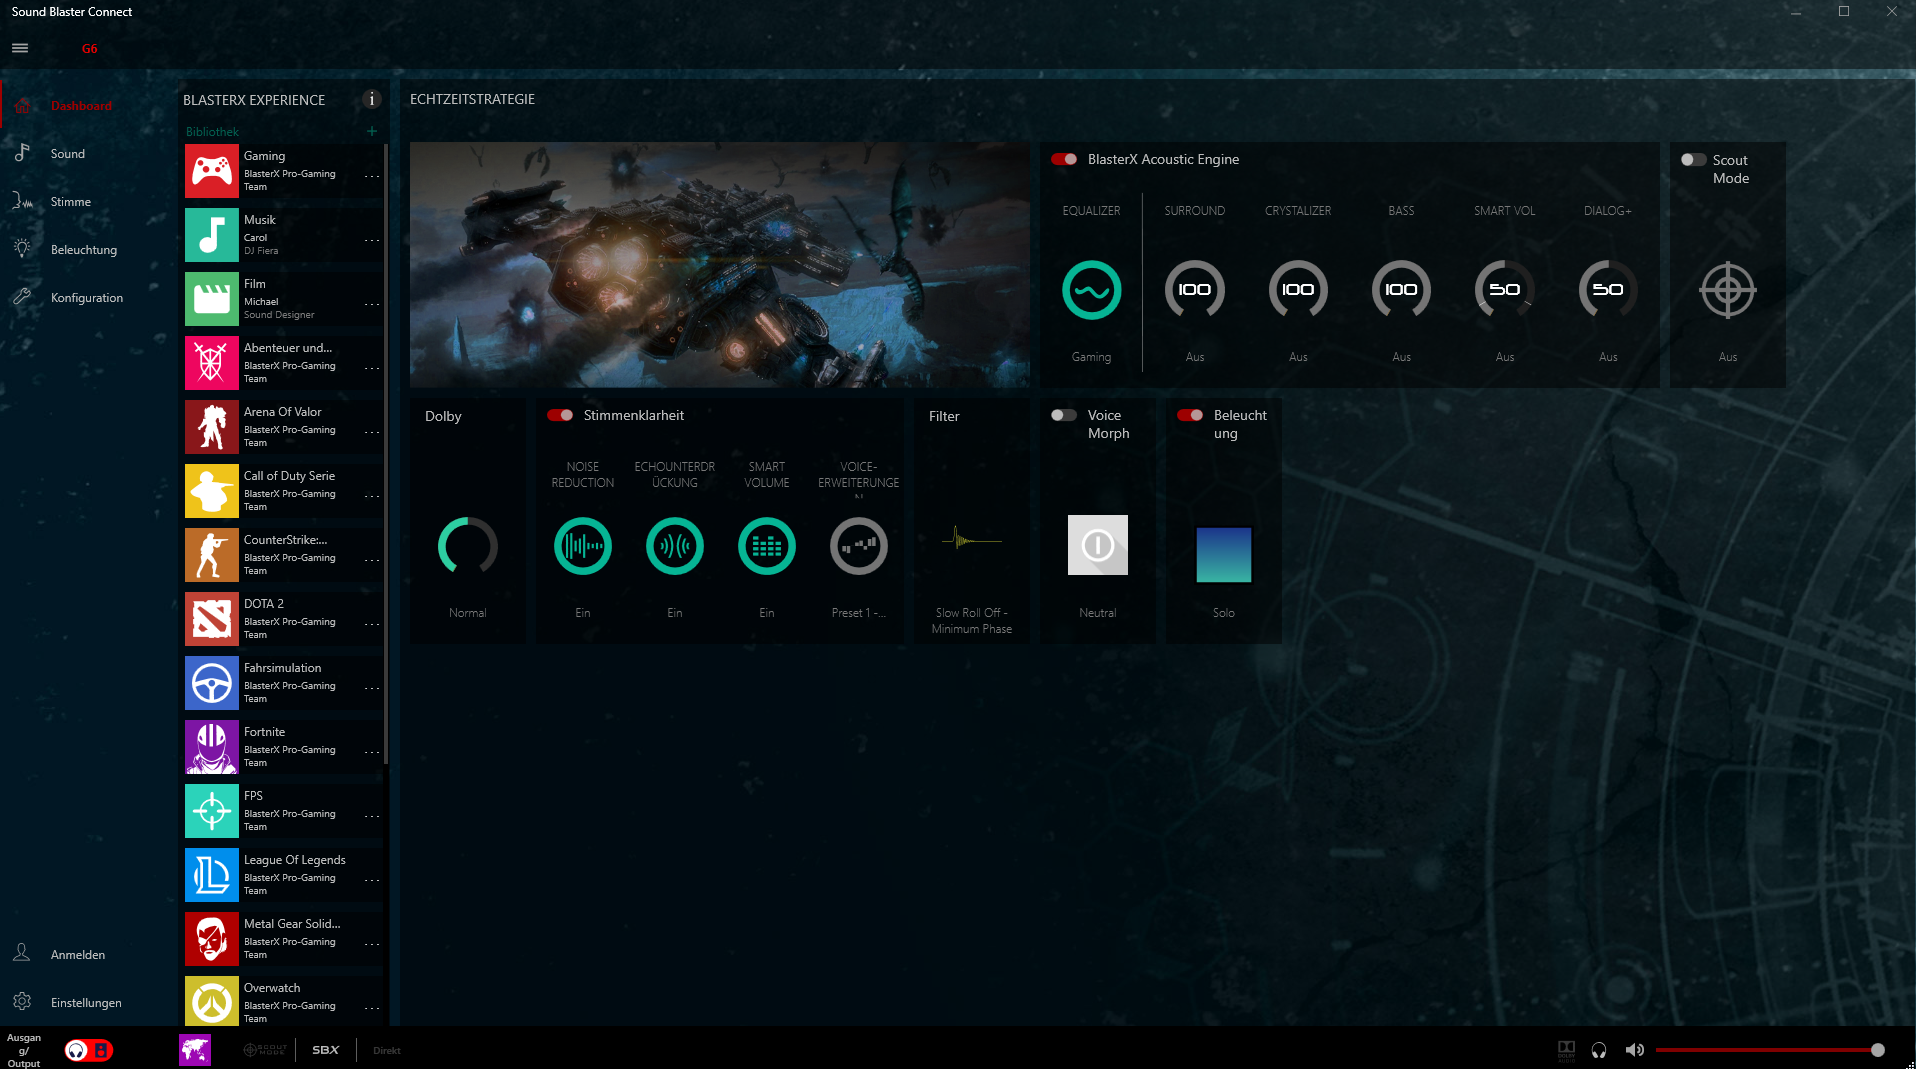Open more options for Musik profile
1916x1069 pixels.
(372, 240)
